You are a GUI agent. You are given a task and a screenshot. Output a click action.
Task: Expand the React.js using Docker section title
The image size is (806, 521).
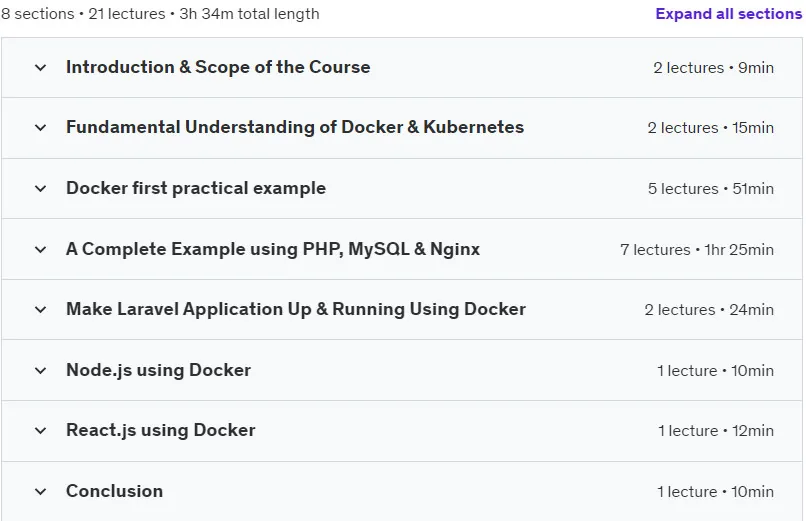pos(160,430)
